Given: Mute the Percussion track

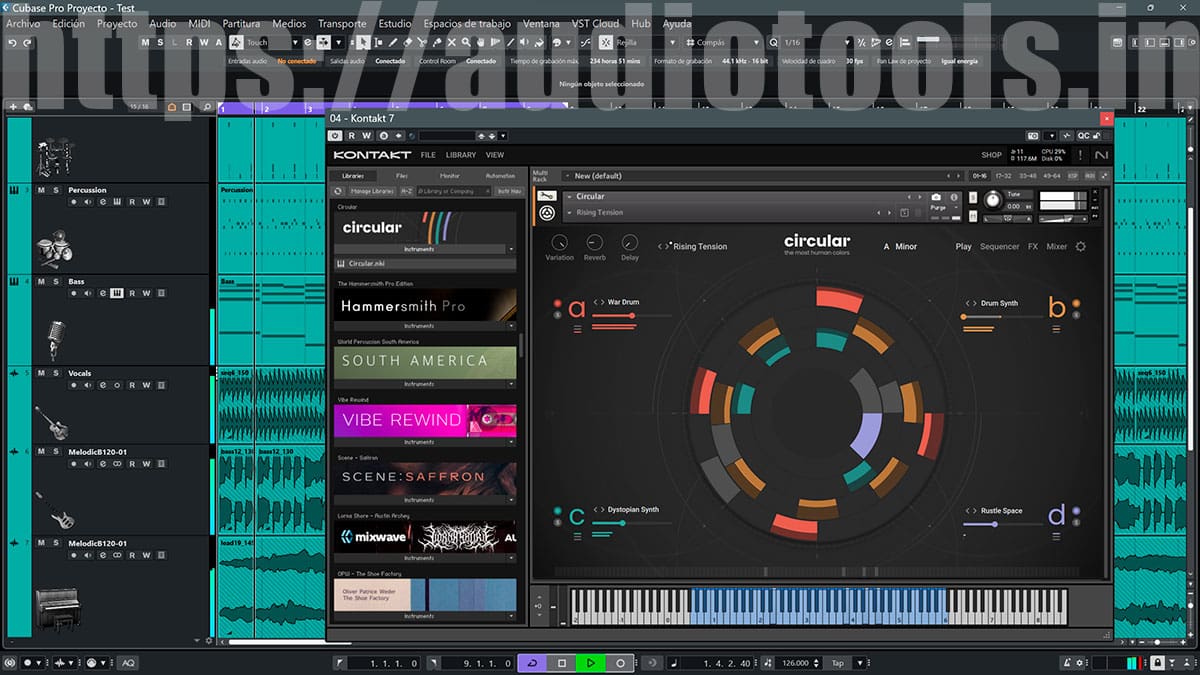Looking at the screenshot, I should coord(42,190).
